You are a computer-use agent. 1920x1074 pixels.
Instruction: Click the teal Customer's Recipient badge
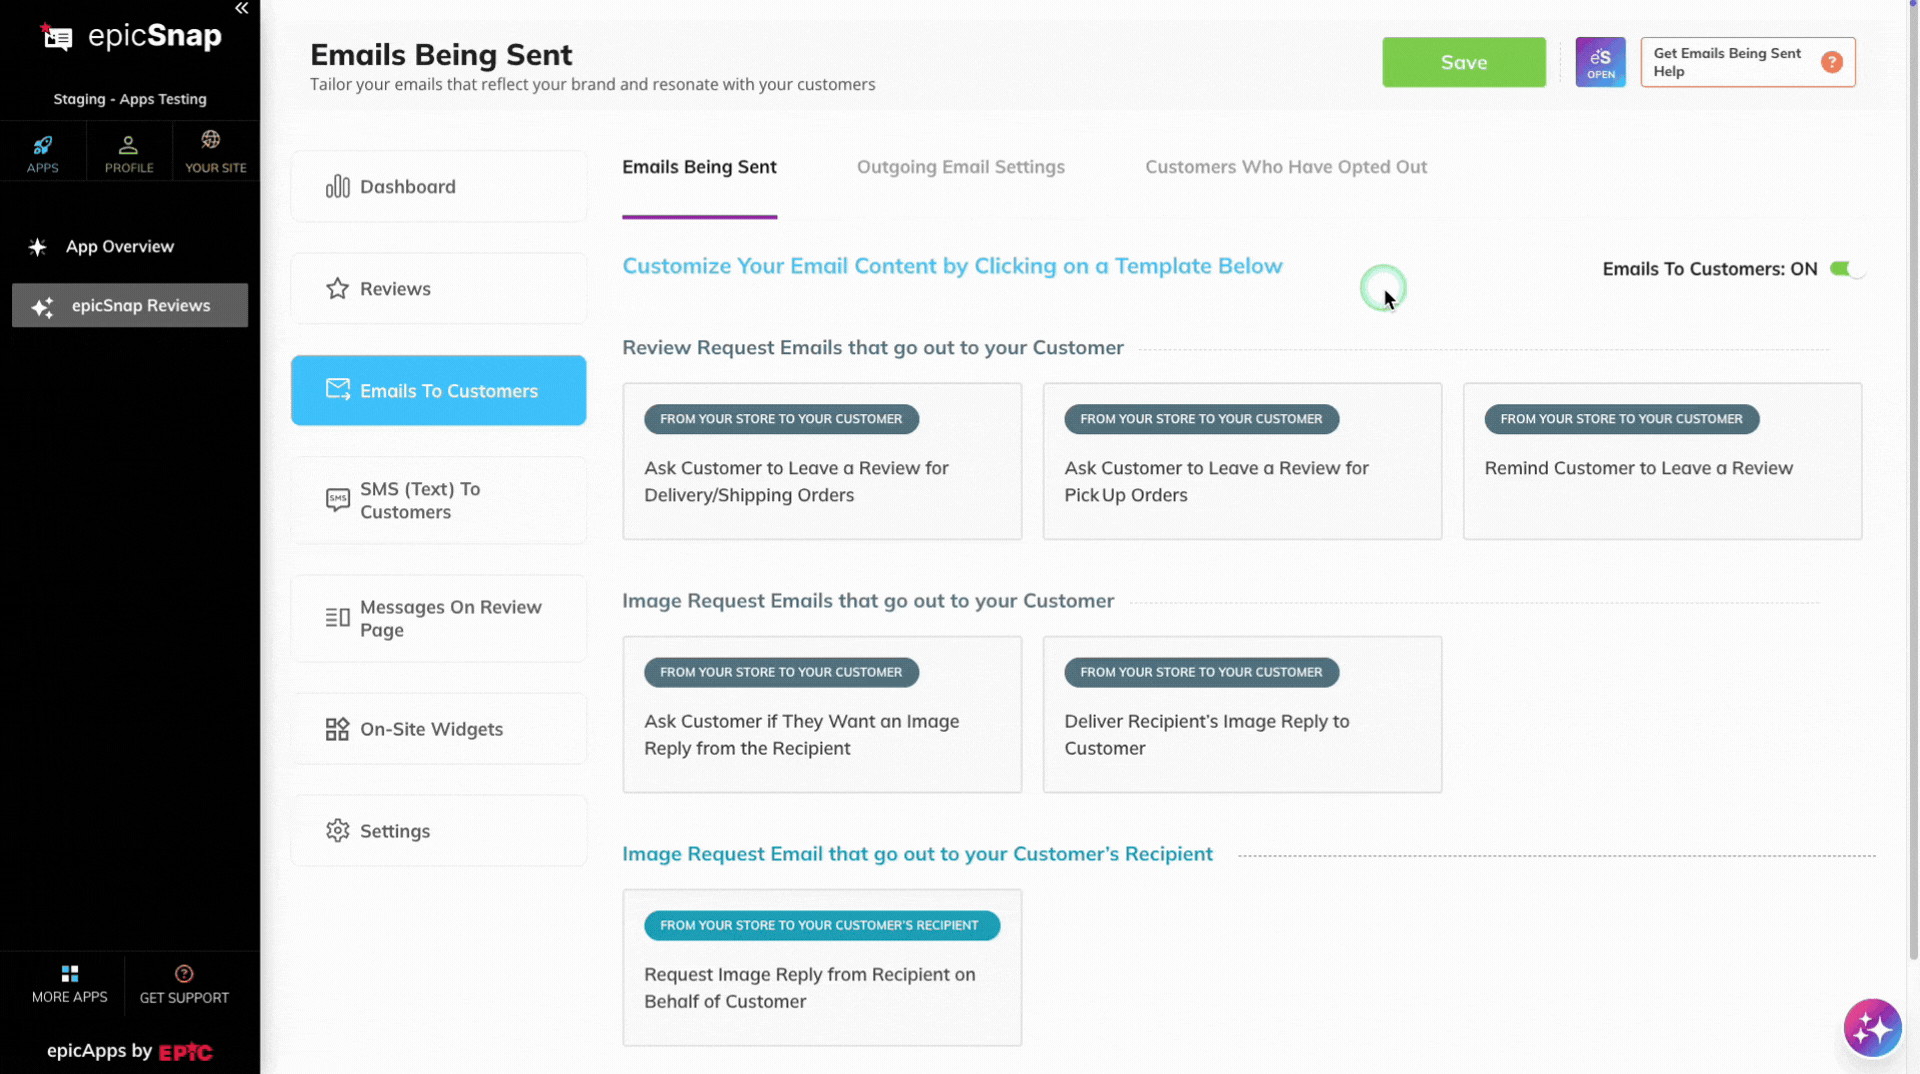(821, 926)
